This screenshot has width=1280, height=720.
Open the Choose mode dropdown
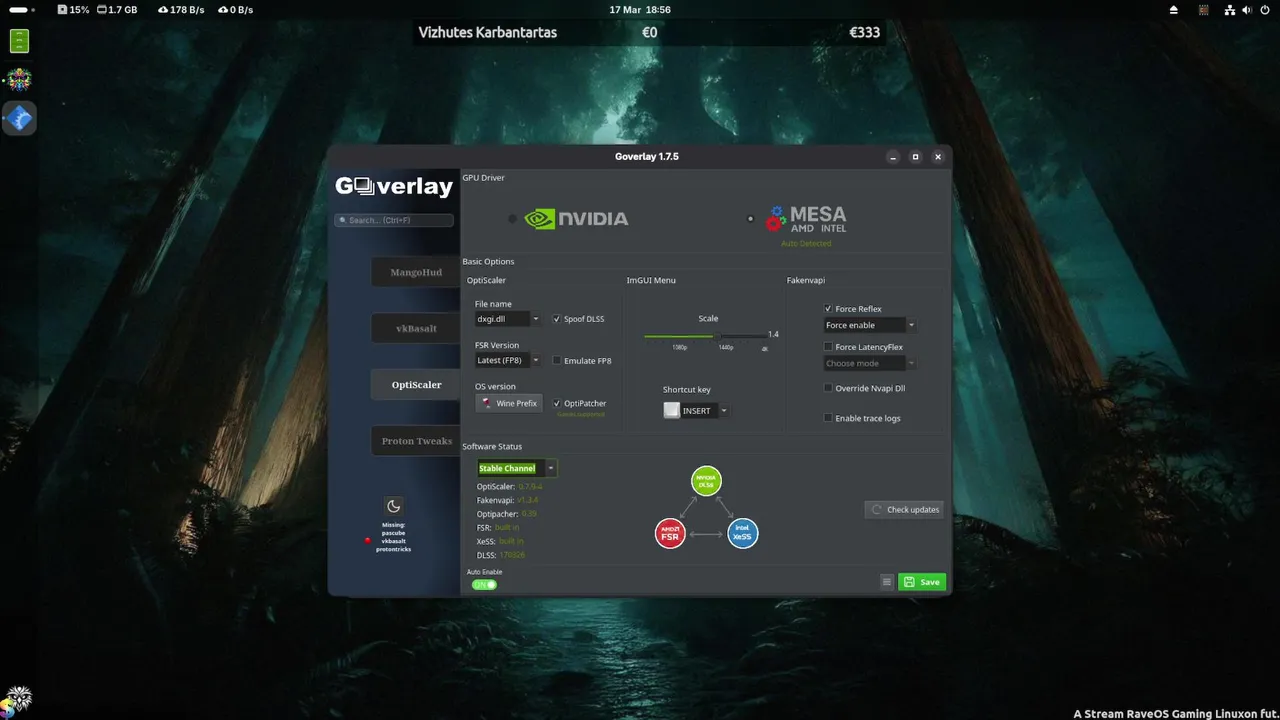[869, 363]
